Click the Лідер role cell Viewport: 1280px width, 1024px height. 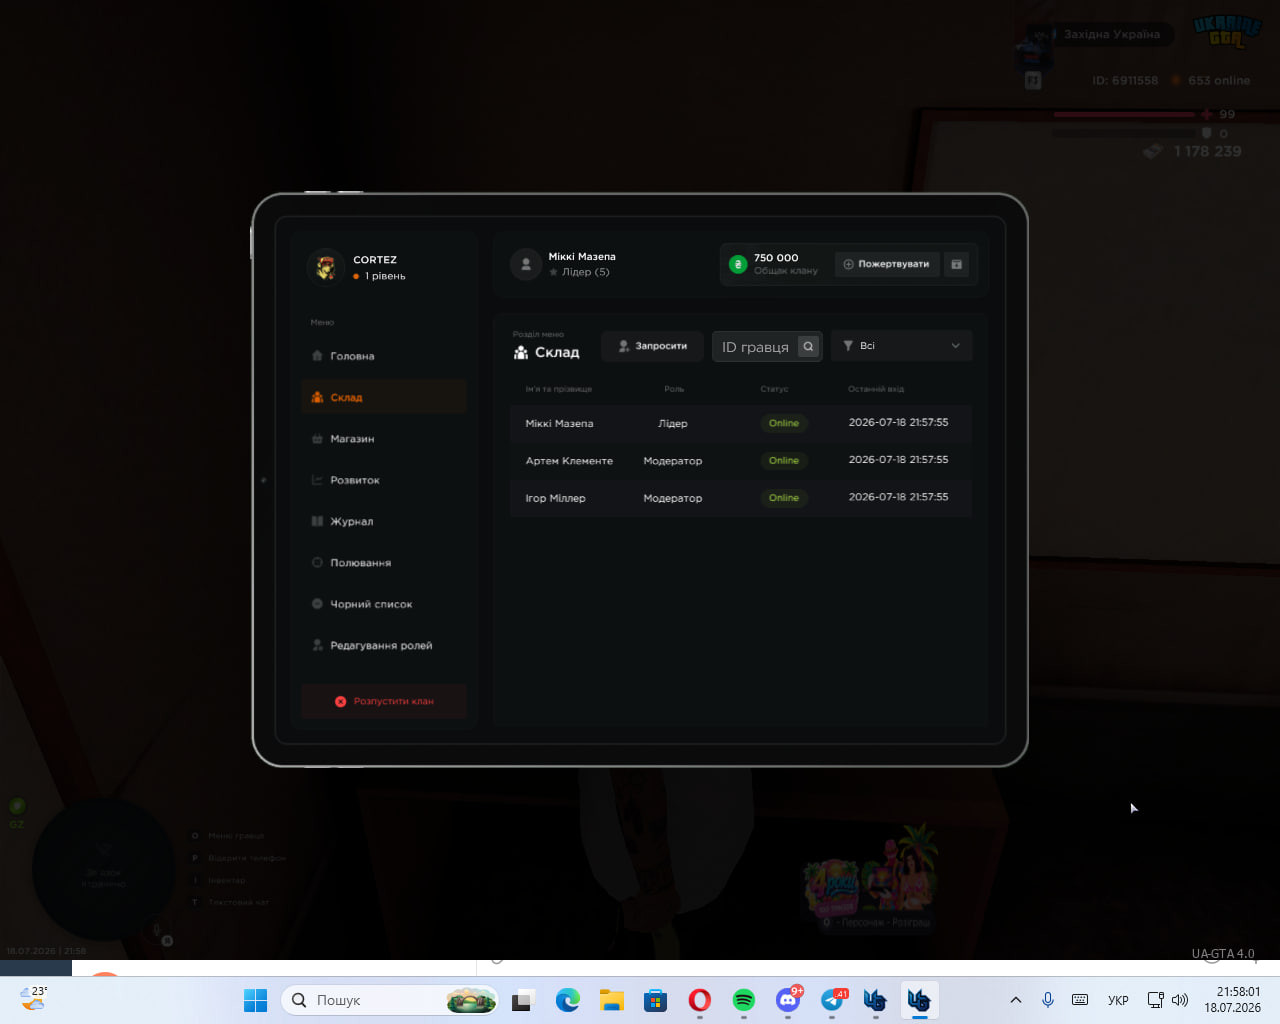point(673,424)
